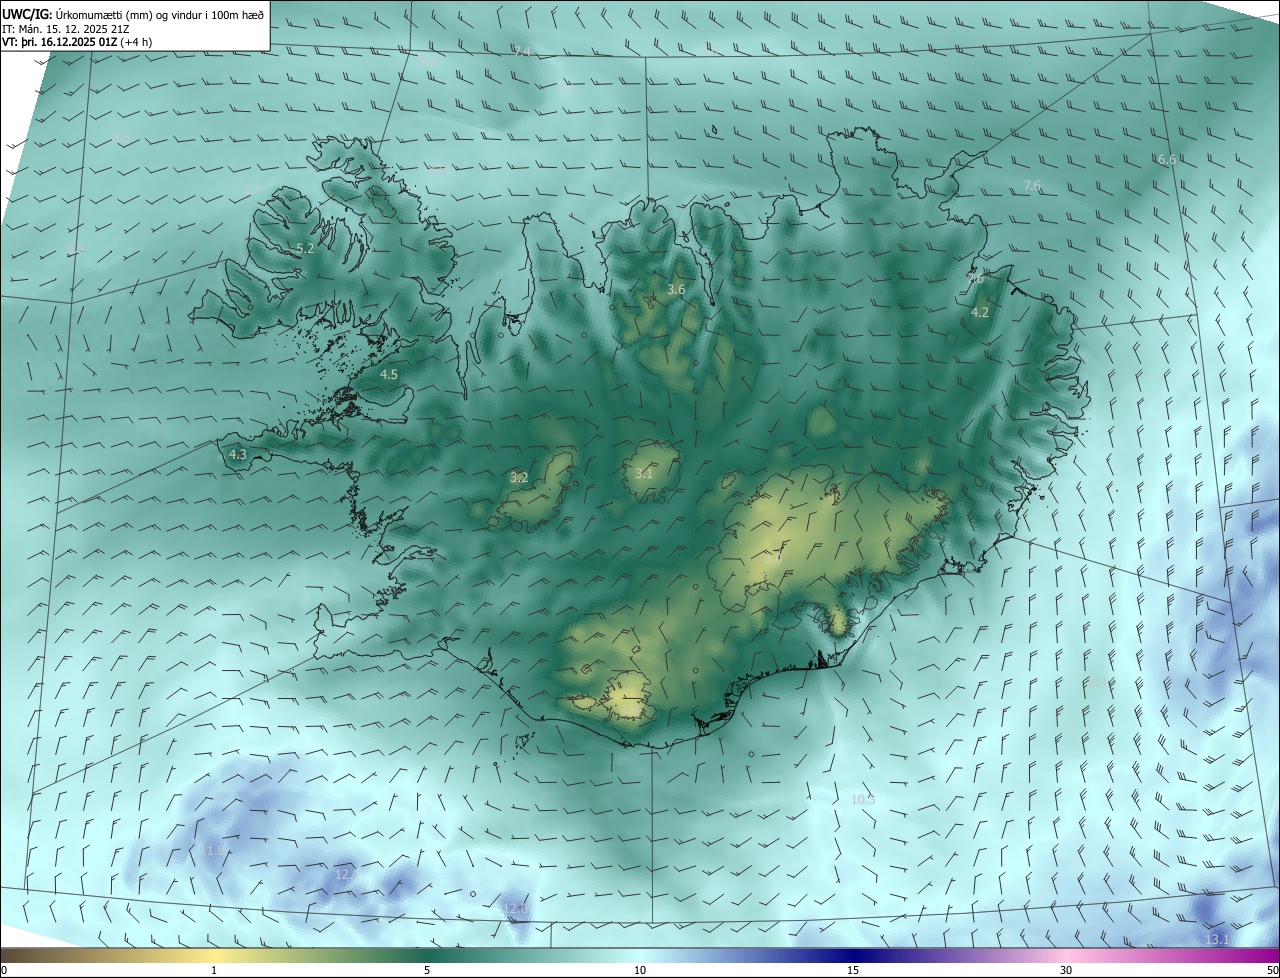
Task: Click the 12.1 value in the southwest ocean
Action: pyautogui.click(x=346, y=875)
